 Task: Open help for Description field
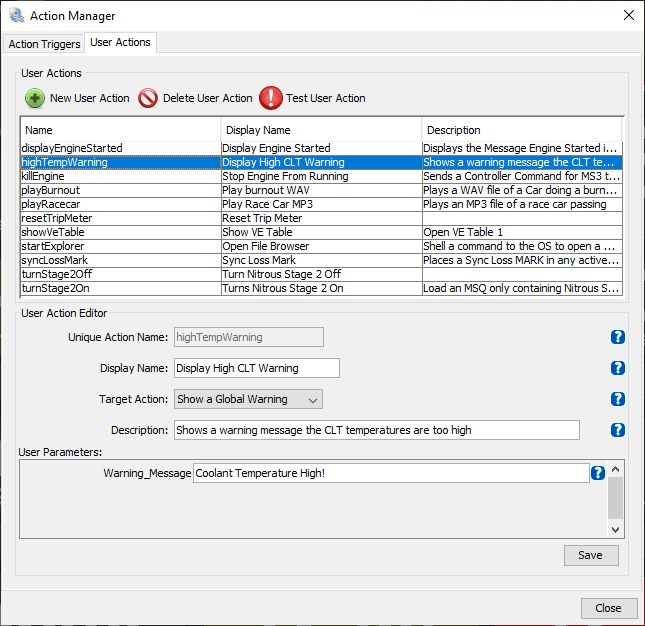617,430
